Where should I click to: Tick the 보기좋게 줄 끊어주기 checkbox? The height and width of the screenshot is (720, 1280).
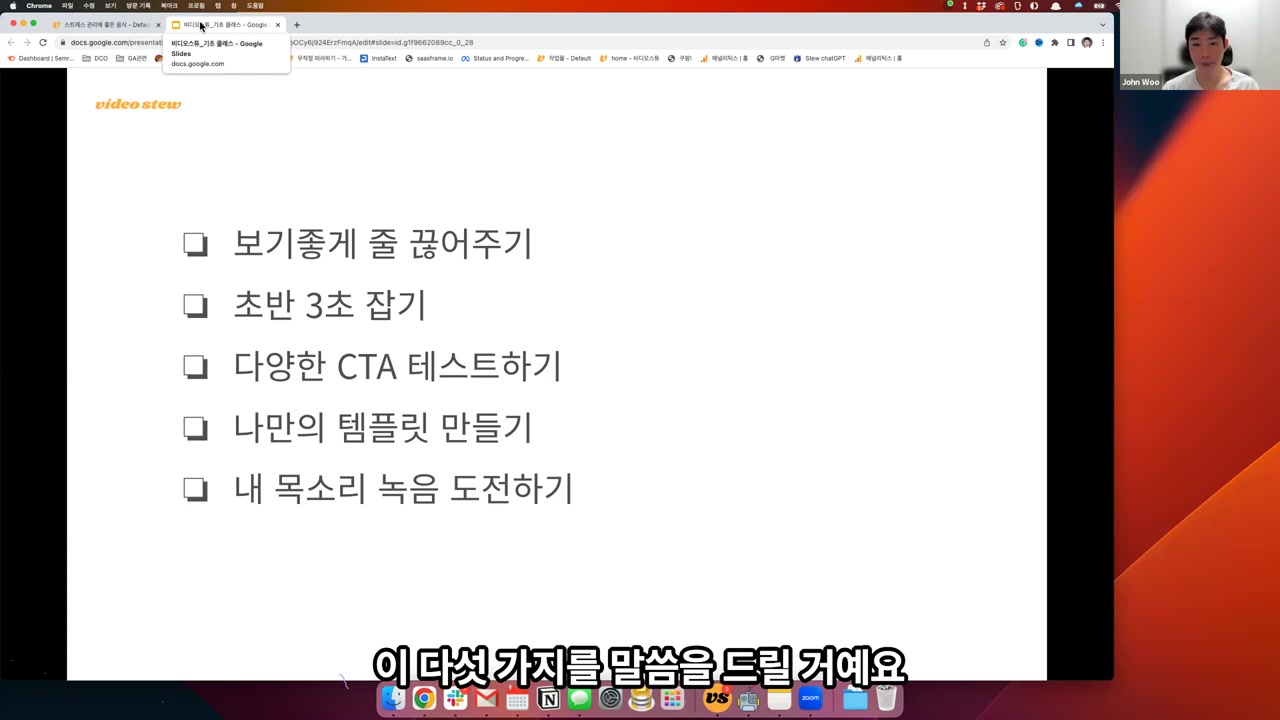195,244
